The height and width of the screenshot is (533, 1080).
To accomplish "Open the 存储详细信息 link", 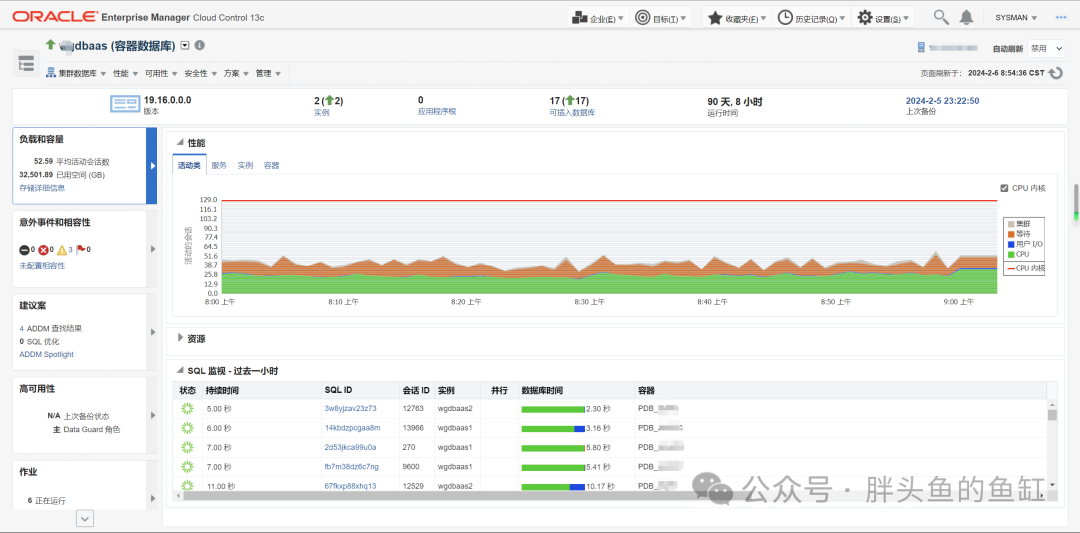I will pyautogui.click(x=43, y=187).
